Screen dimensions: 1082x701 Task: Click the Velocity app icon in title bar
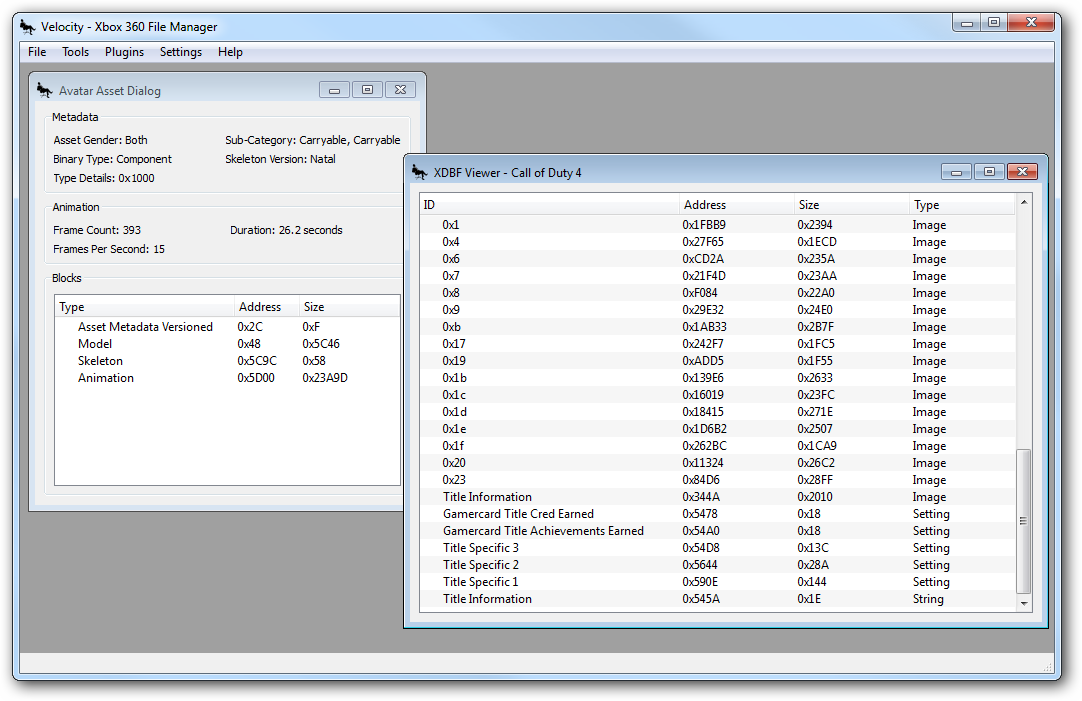[x=28, y=27]
